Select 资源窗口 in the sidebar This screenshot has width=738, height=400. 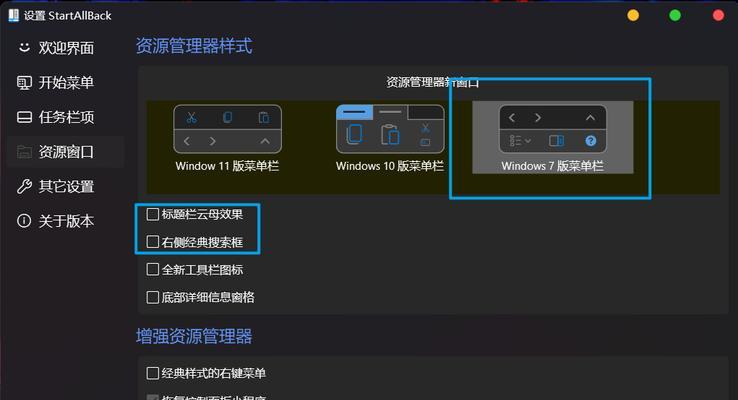coord(66,152)
